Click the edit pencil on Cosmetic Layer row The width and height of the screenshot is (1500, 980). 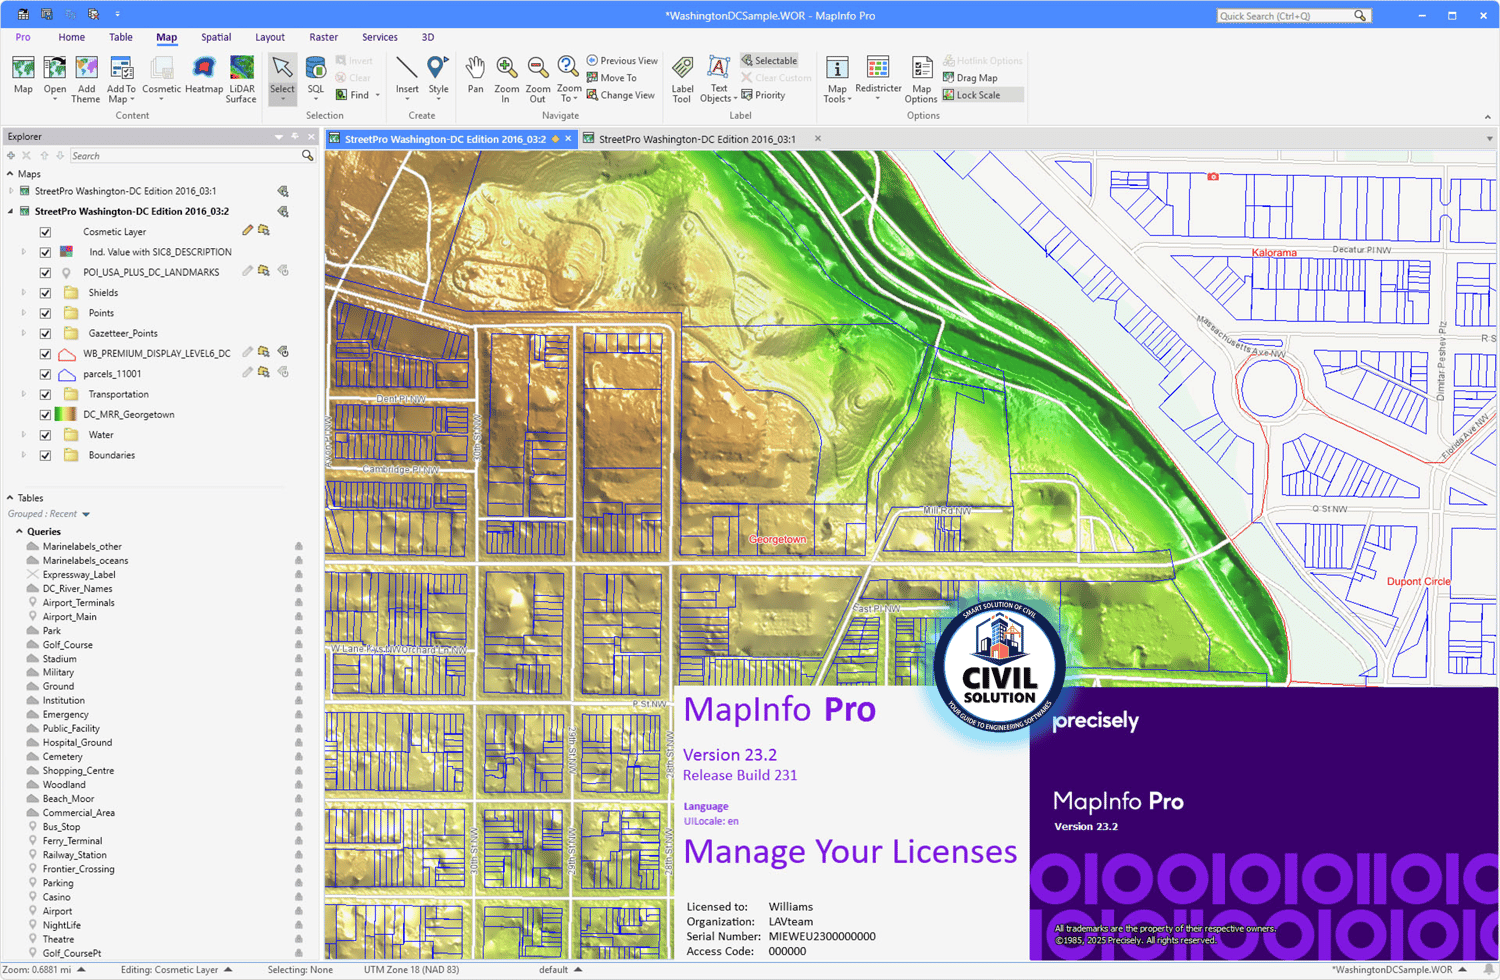pos(247,231)
